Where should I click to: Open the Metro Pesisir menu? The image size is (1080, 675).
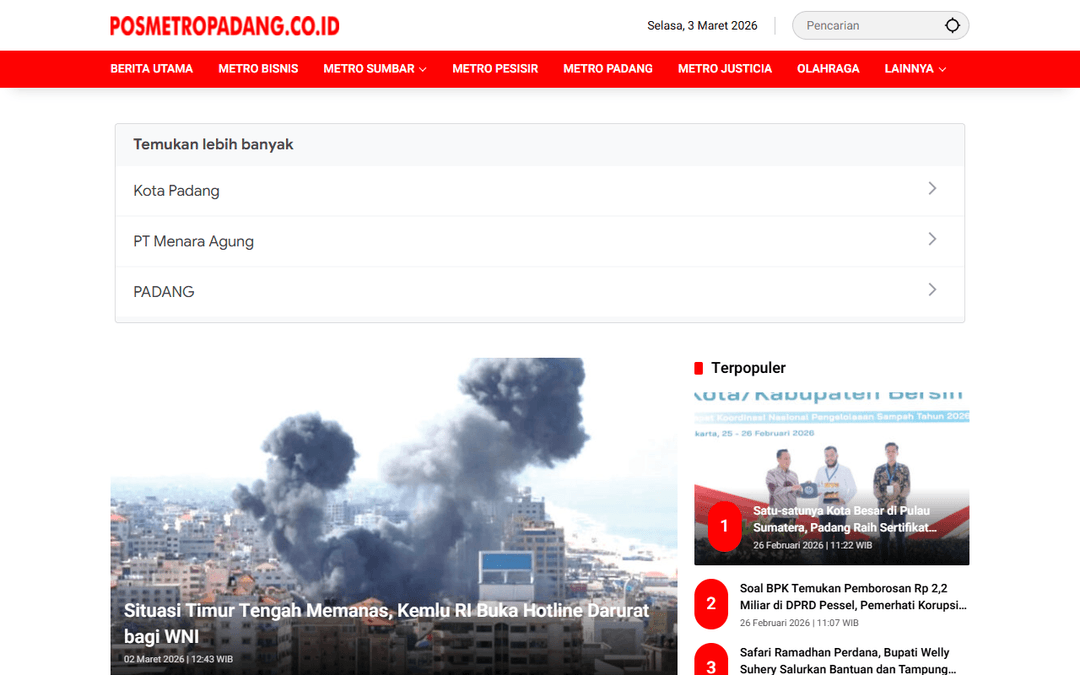(x=495, y=69)
